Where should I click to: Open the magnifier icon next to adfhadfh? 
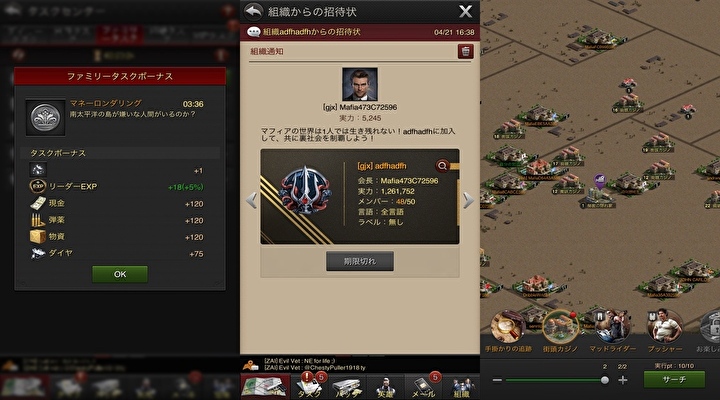click(x=442, y=166)
